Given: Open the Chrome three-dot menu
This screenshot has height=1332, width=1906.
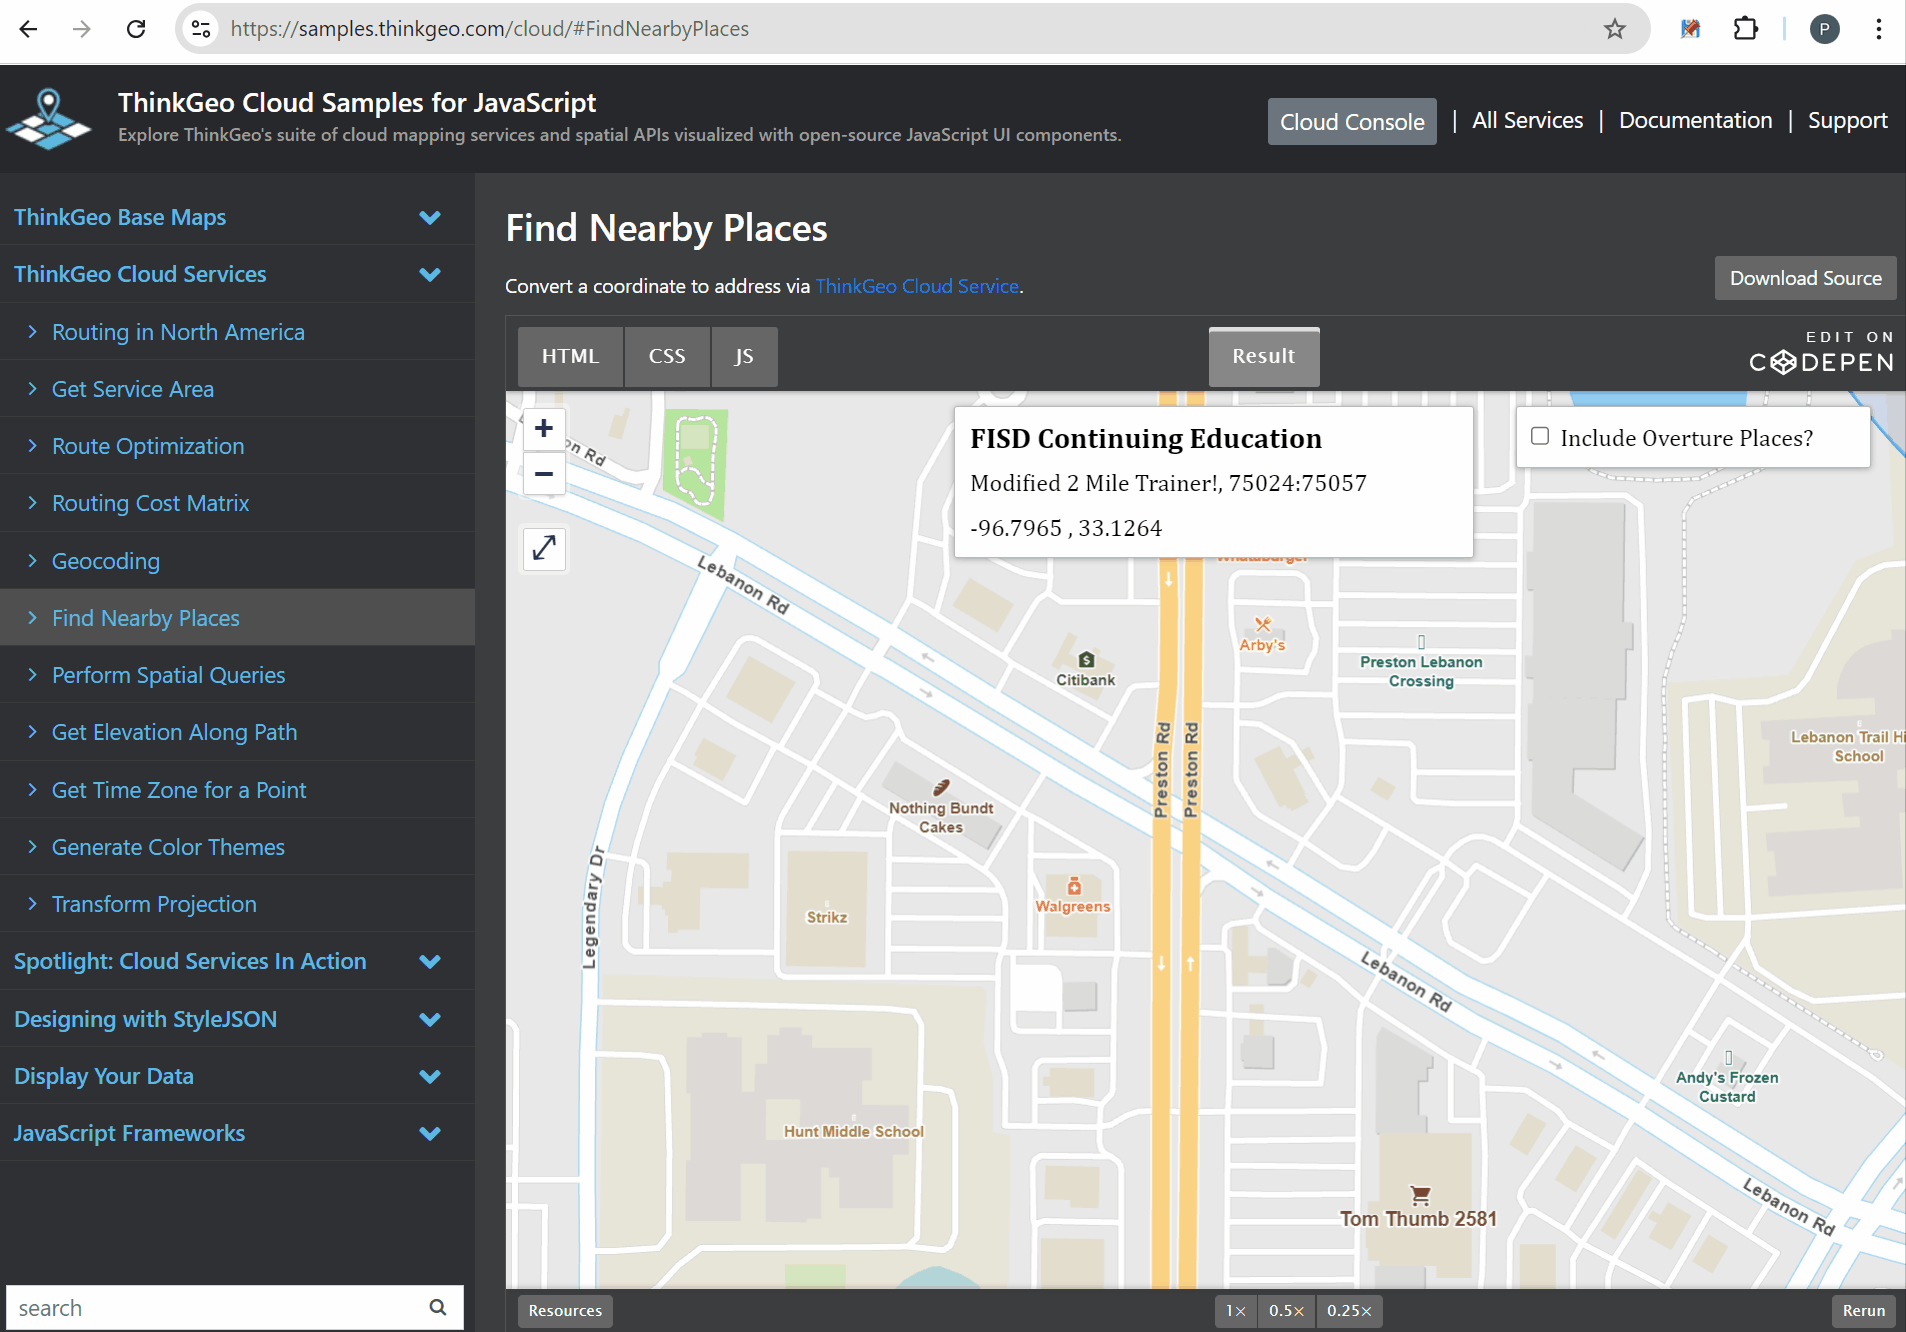Looking at the screenshot, I should point(1878,29).
